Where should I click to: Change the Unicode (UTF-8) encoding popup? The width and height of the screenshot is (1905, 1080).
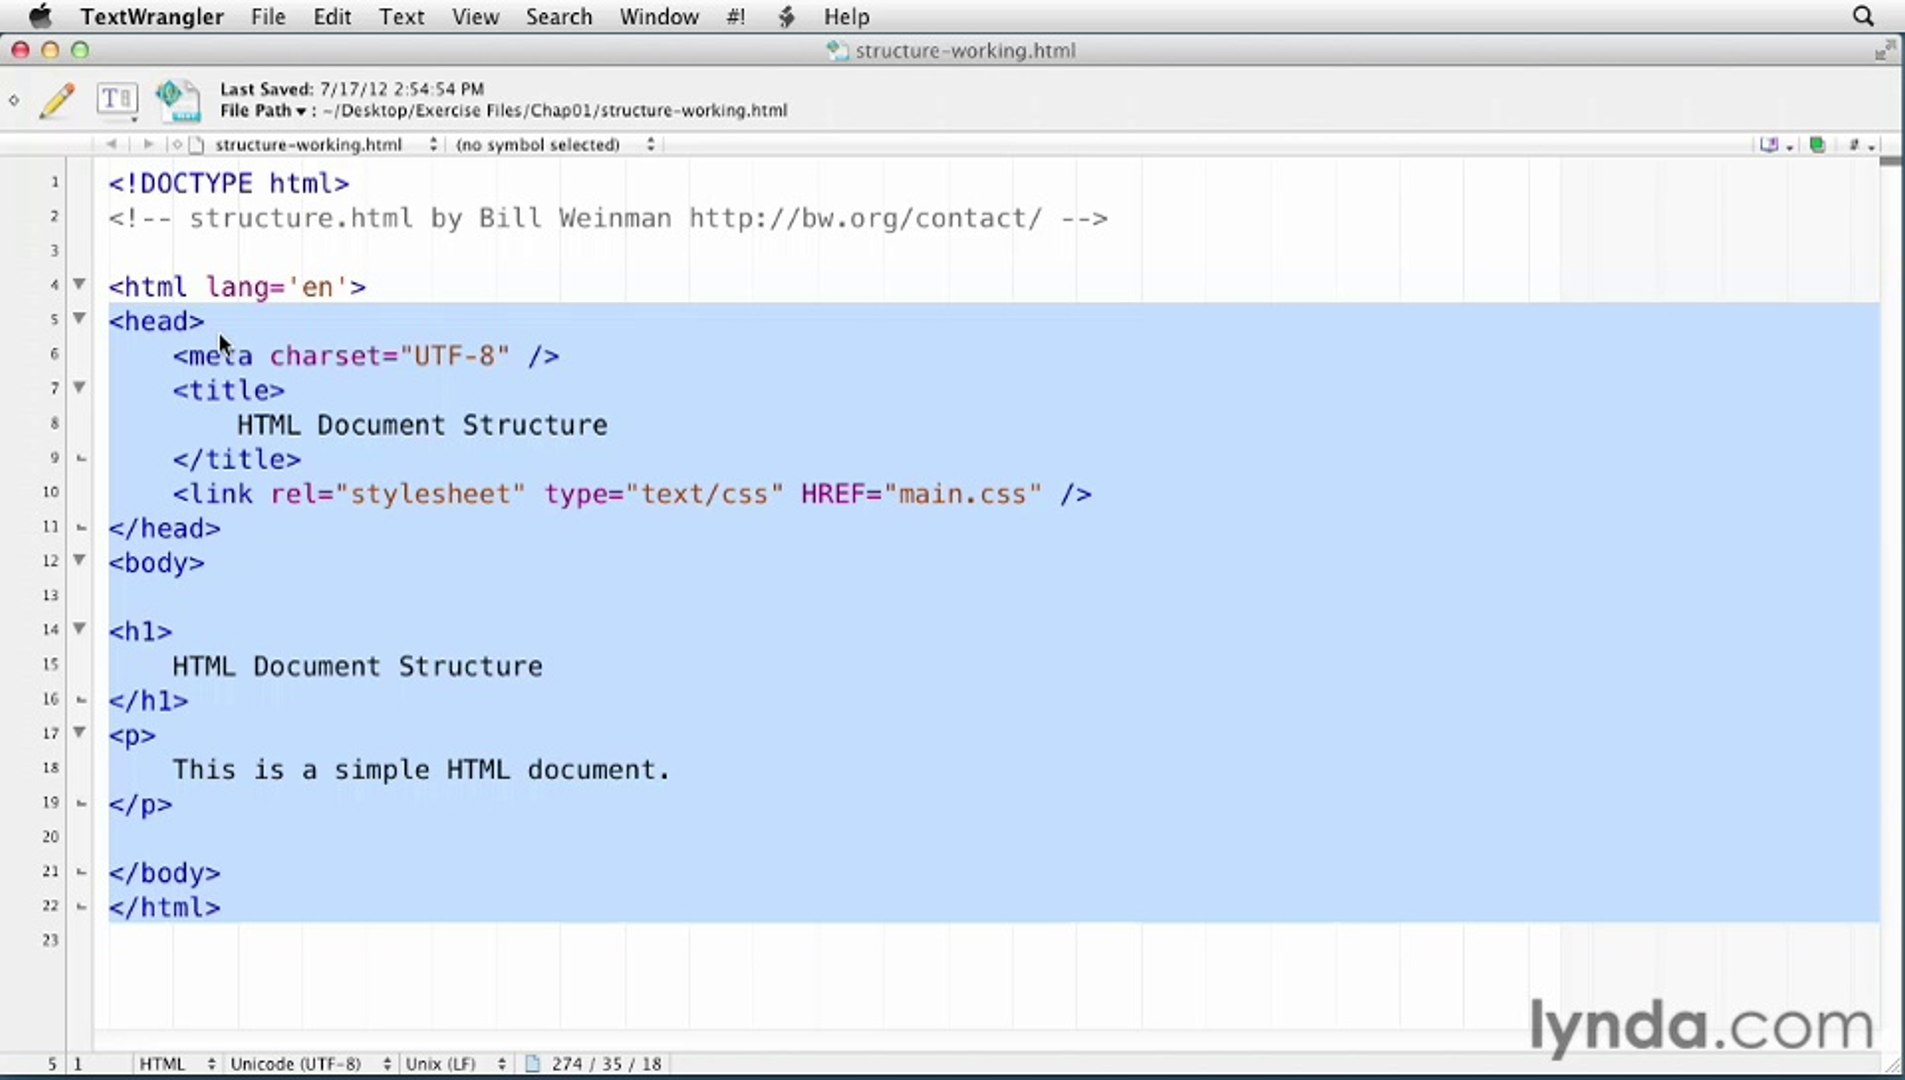coord(311,1064)
